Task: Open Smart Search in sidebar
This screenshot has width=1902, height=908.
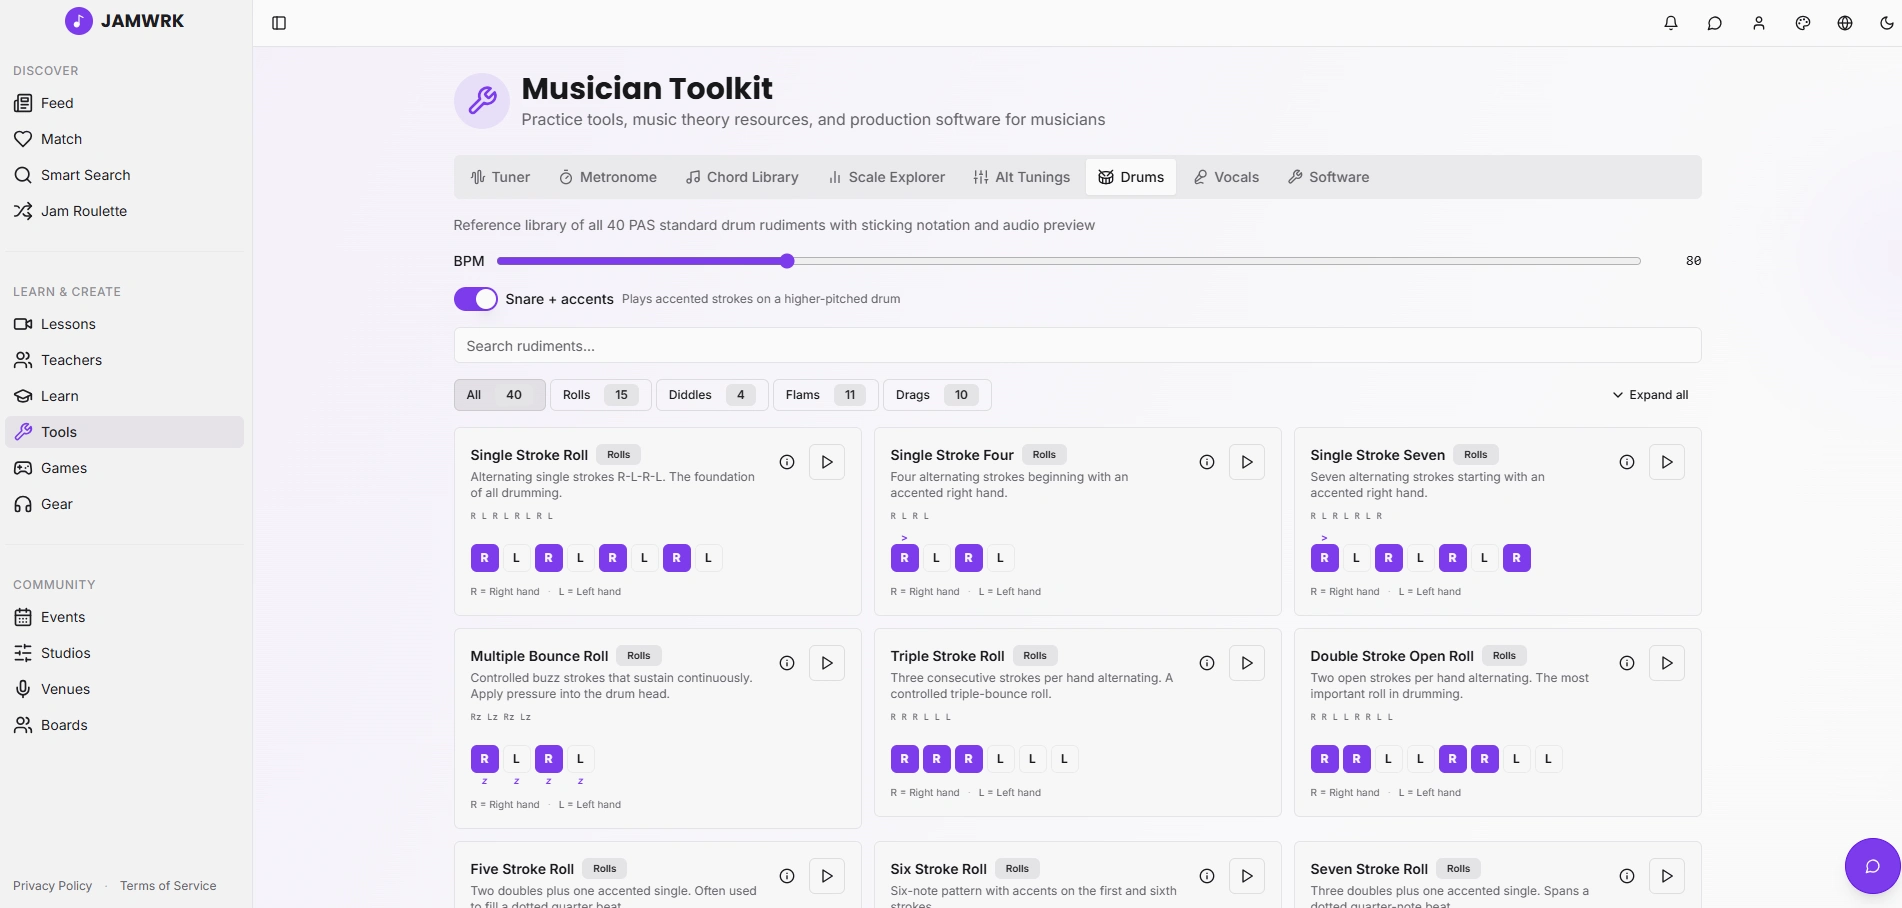Action: point(125,175)
